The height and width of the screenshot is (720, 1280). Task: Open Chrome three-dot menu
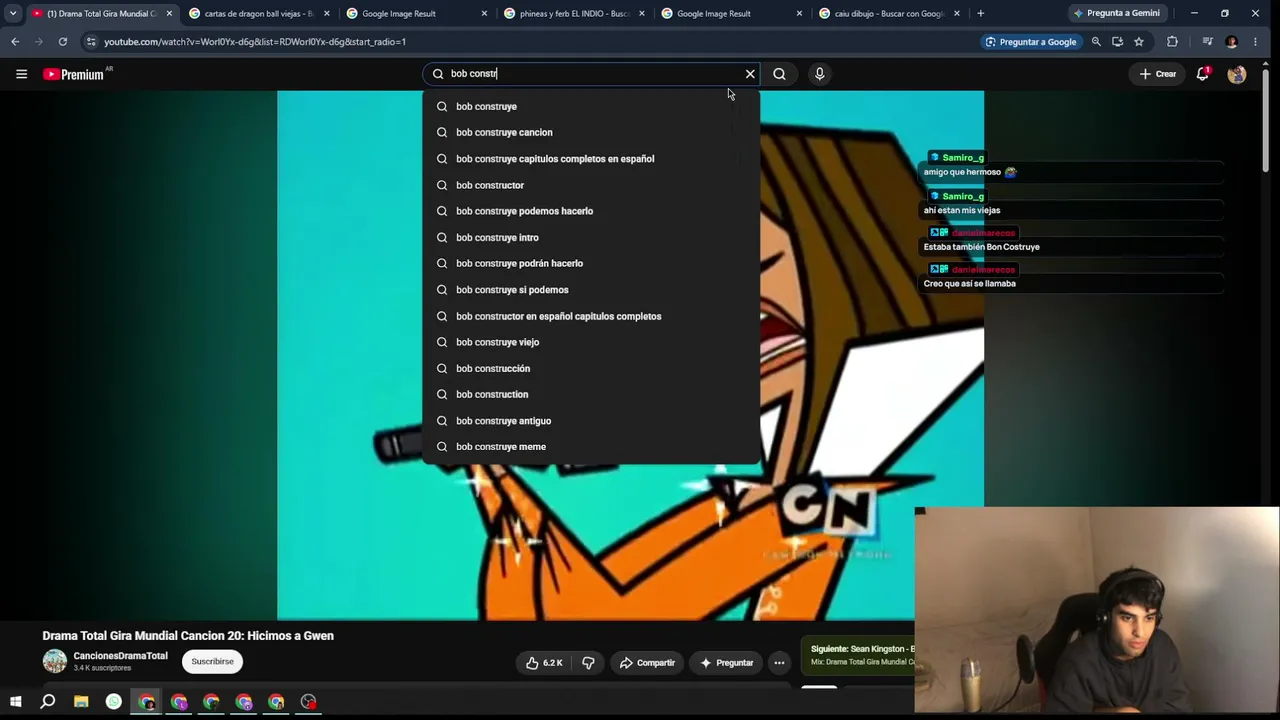[x=1255, y=42]
